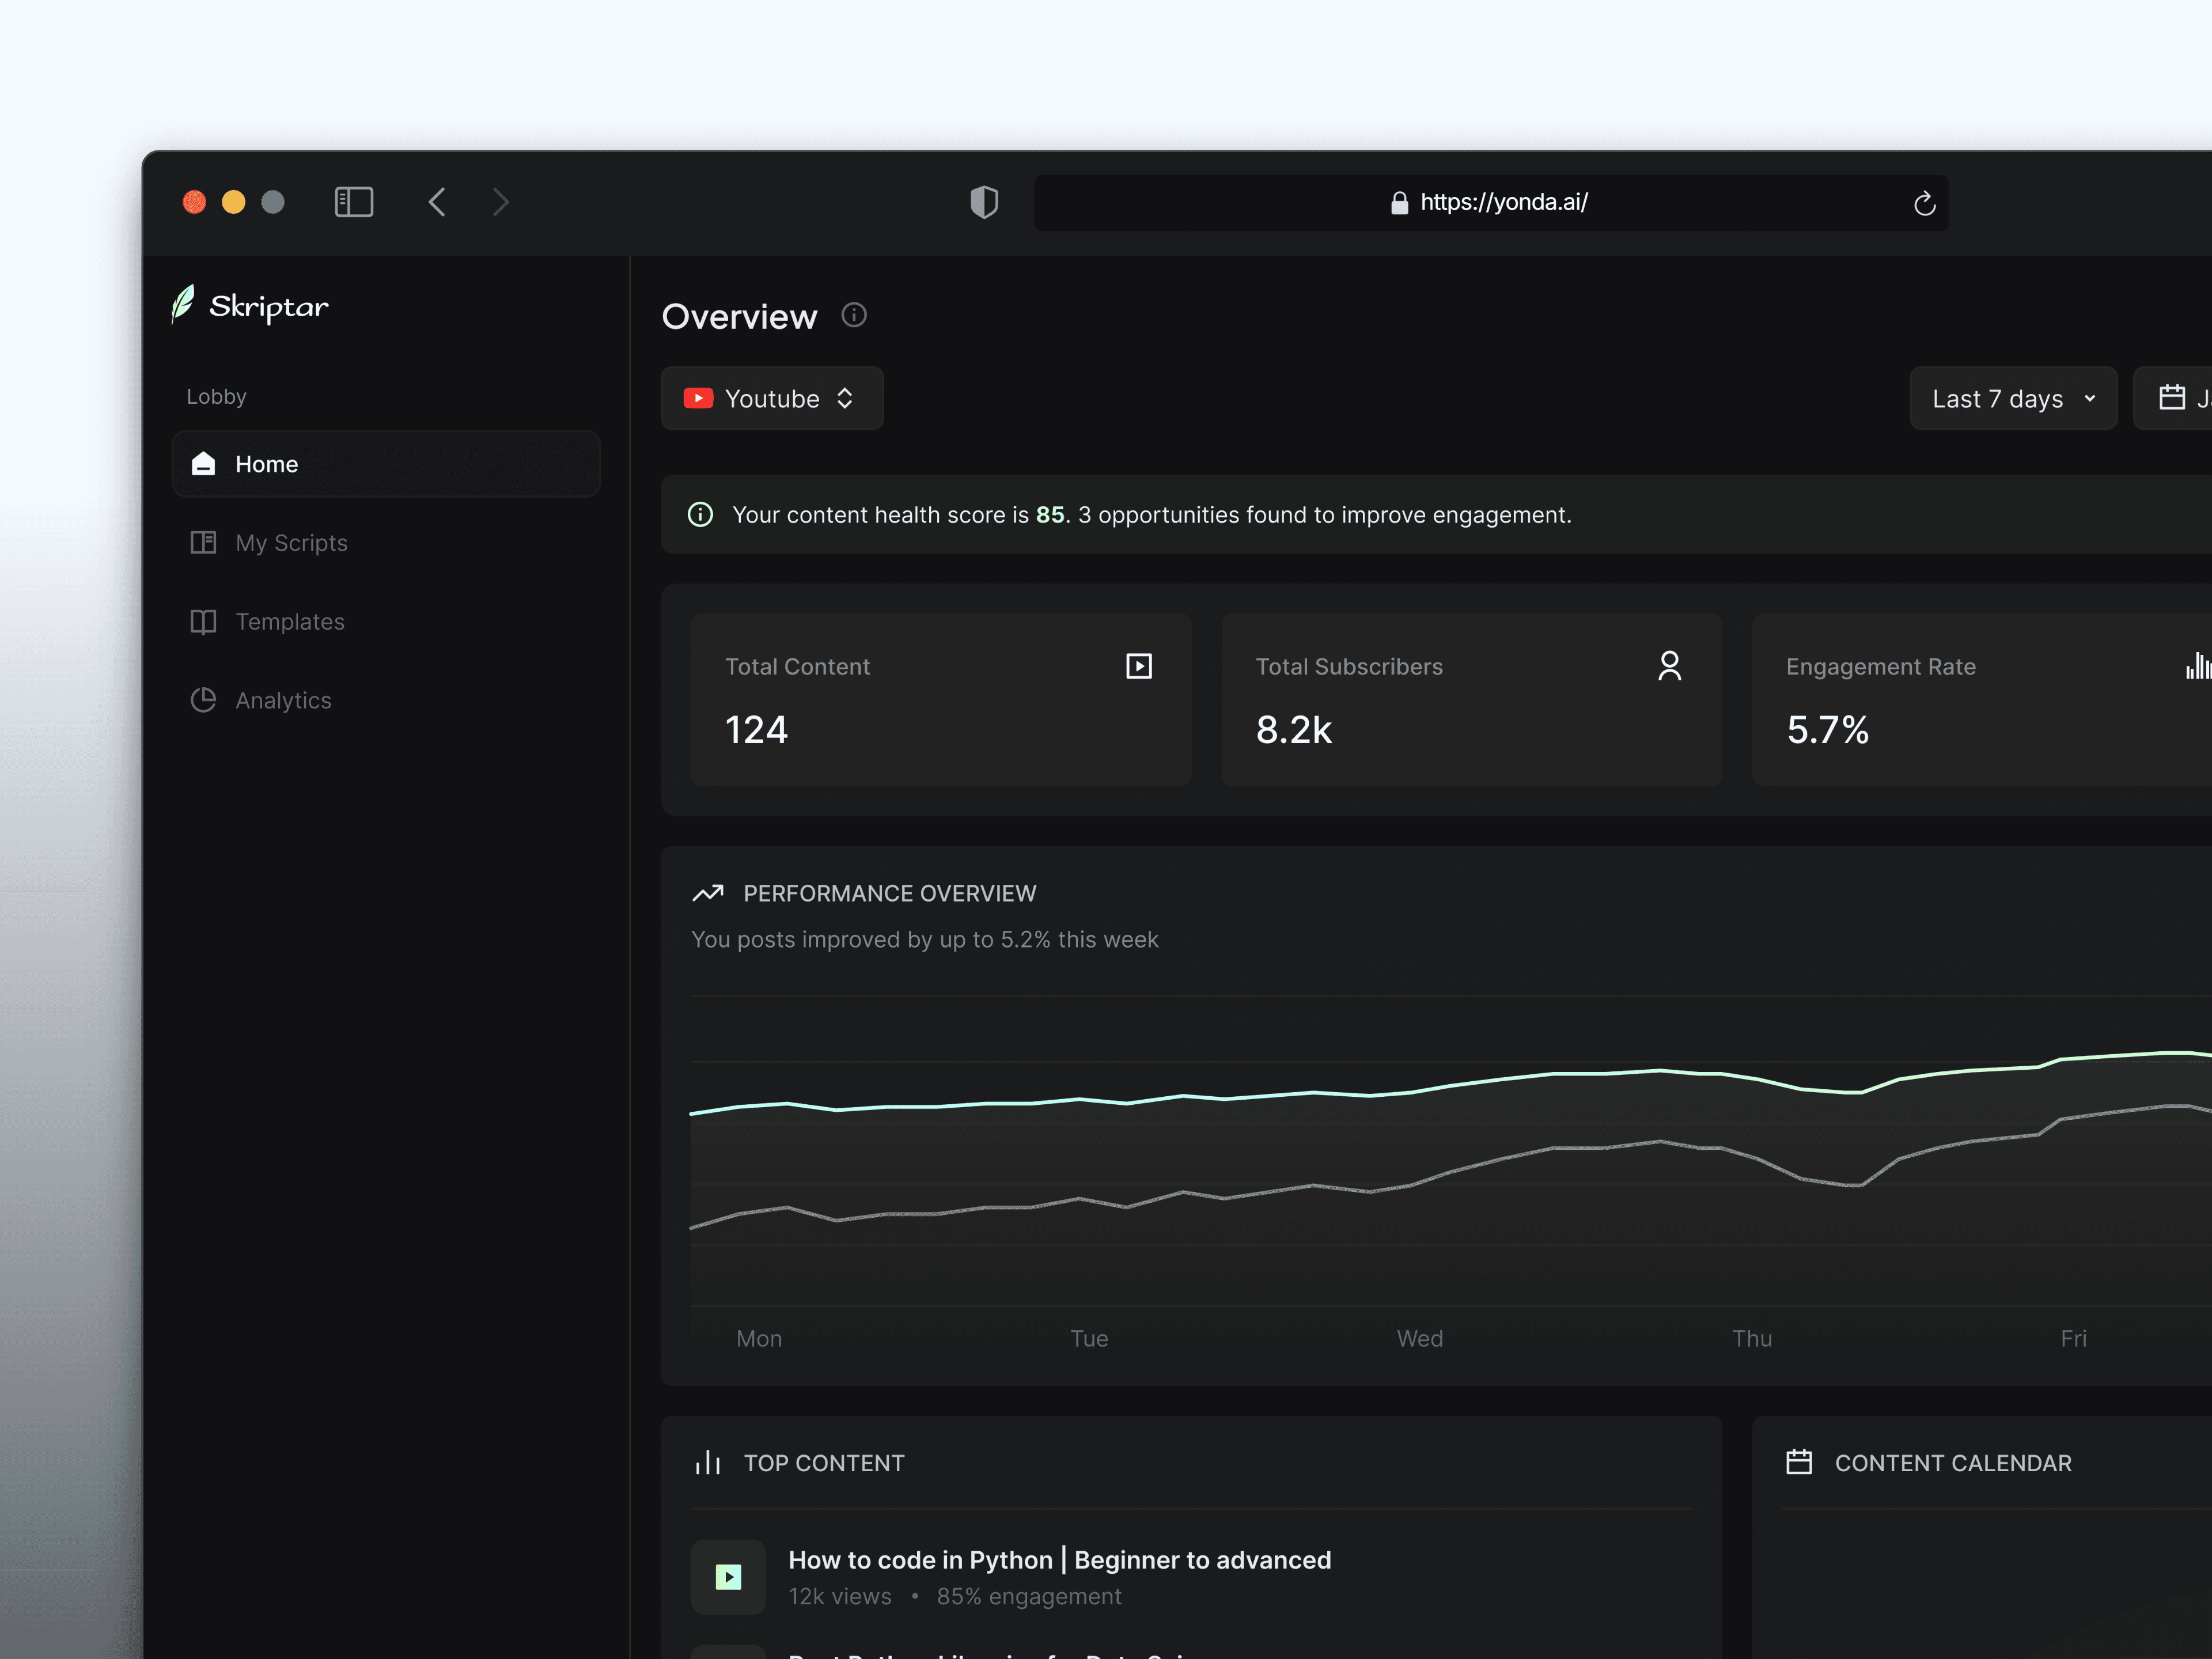Click the Skriptar feather logo

click(183, 304)
